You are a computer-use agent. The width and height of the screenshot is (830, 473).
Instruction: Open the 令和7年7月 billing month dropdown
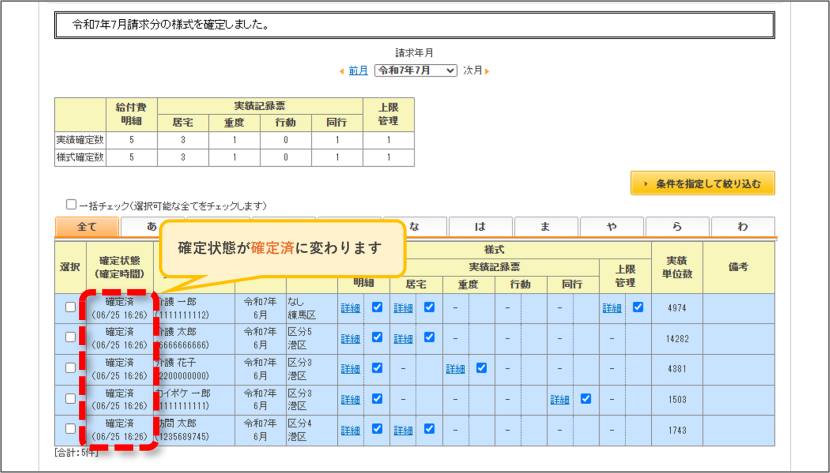click(x=416, y=70)
